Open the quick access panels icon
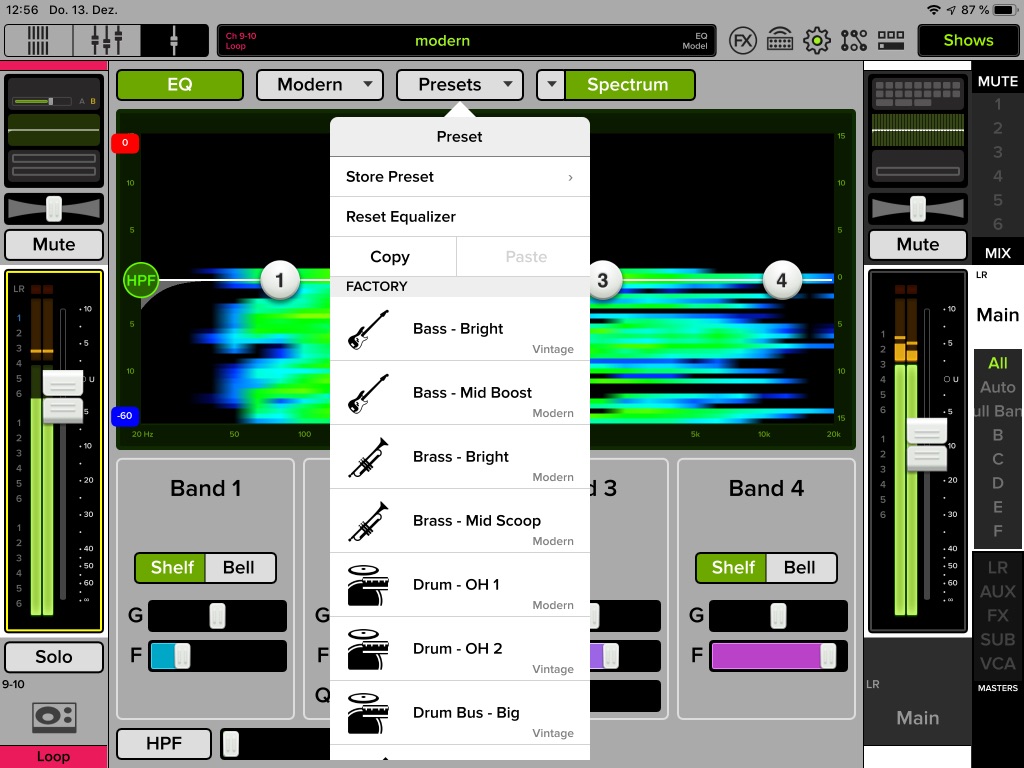The image size is (1024, 768). click(890, 41)
